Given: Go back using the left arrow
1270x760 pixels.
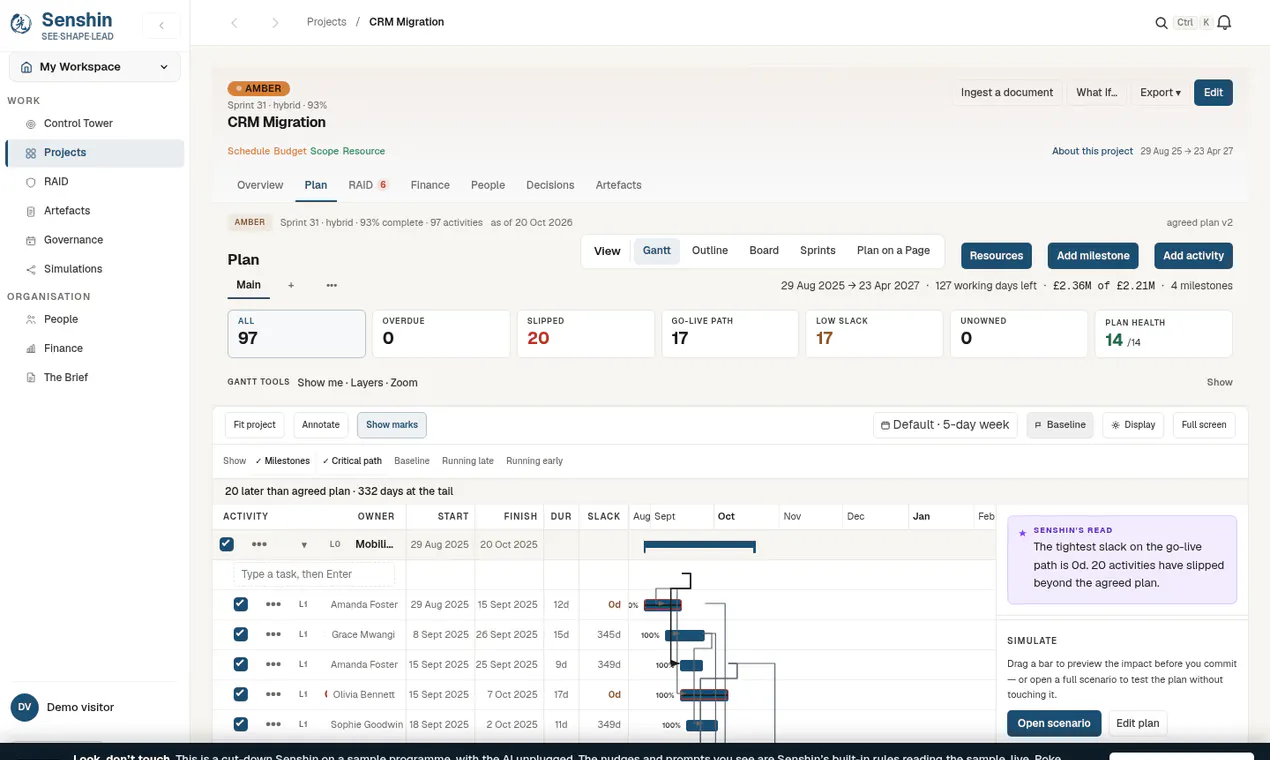Looking at the screenshot, I should pos(234,22).
